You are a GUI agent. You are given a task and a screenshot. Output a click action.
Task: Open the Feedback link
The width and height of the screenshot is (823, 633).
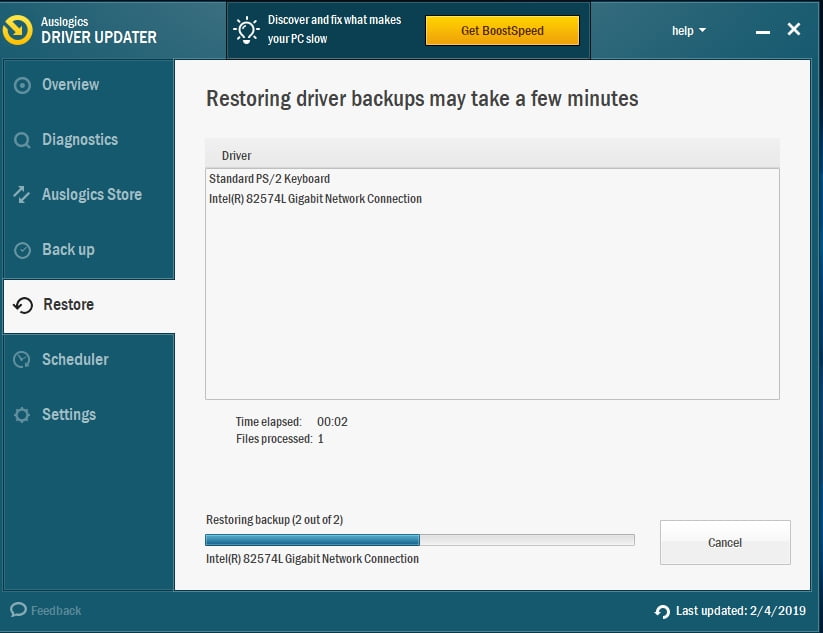tap(56, 610)
